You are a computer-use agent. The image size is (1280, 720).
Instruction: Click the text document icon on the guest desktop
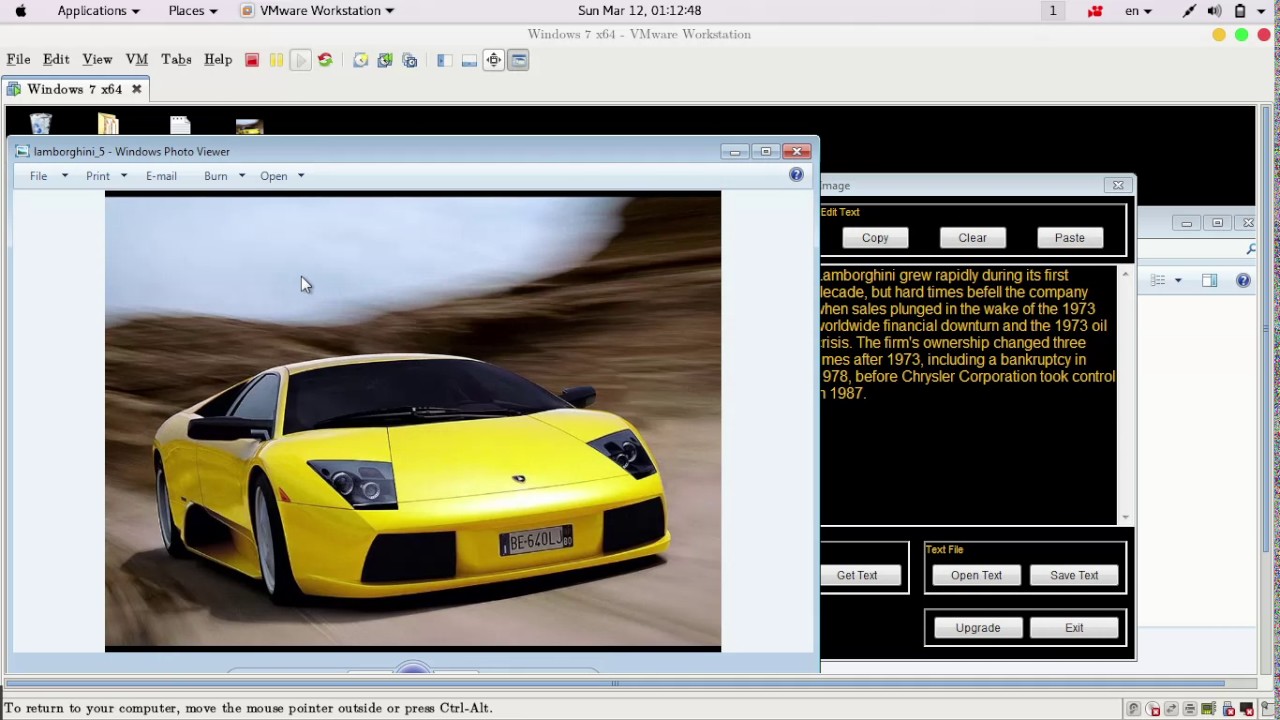(x=180, y=125)
